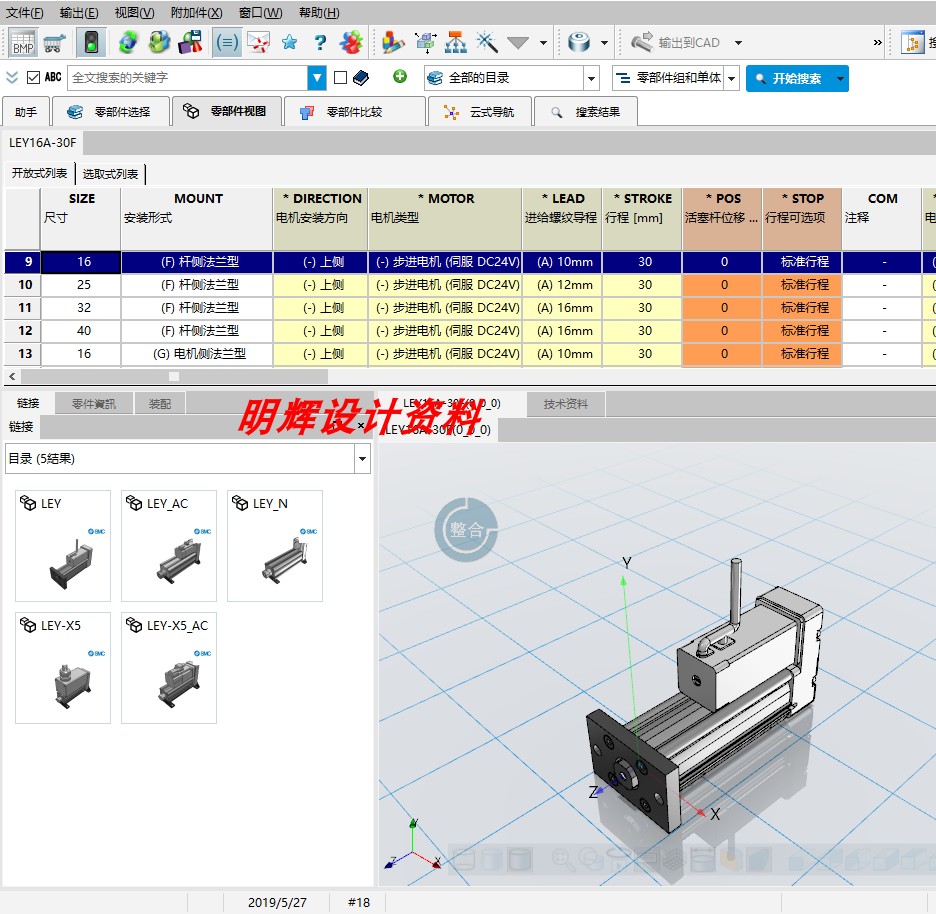Click the blue book icon
Viewport: 936px width, 914px height.
tap(361, 78)
